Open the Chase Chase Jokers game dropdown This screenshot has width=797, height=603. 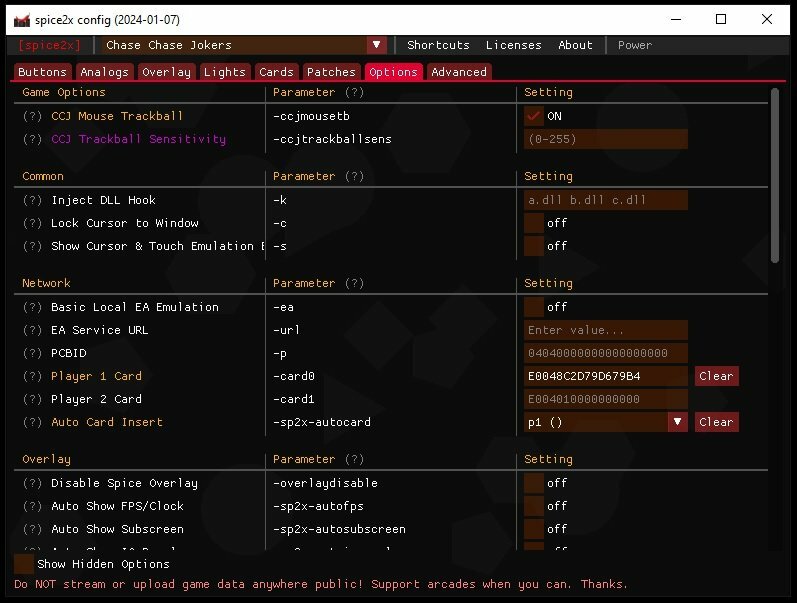pyautogui.click(x=376, y=45)
